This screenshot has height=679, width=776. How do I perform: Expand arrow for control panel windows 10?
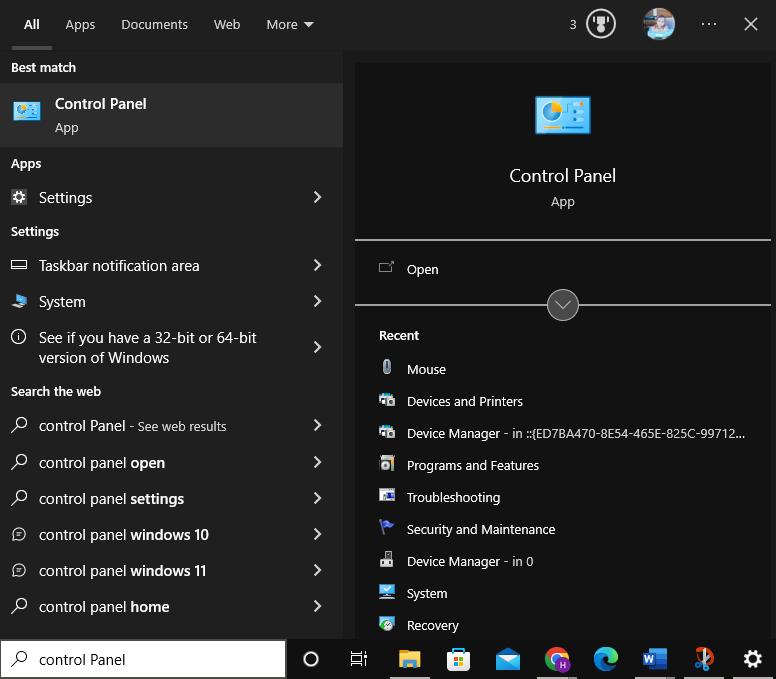click(x=318, y=534)
